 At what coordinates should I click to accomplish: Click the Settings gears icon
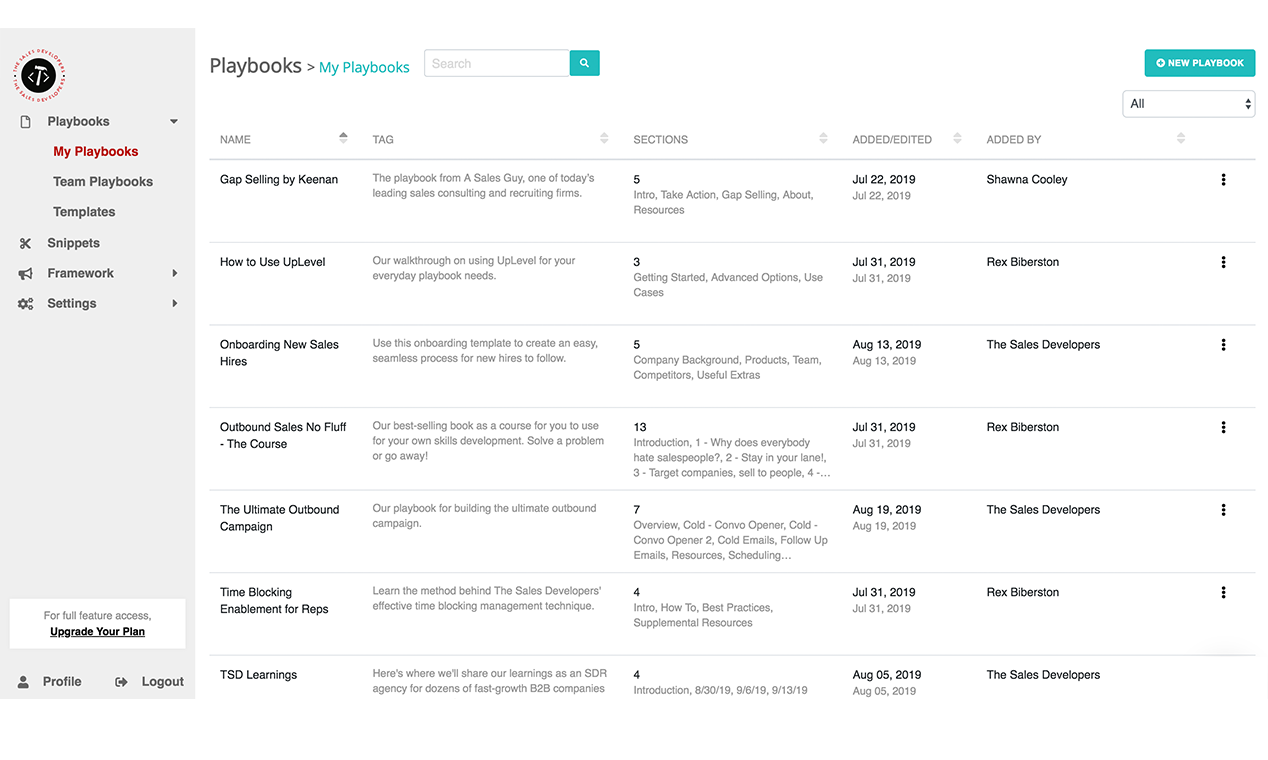[26, 304]
